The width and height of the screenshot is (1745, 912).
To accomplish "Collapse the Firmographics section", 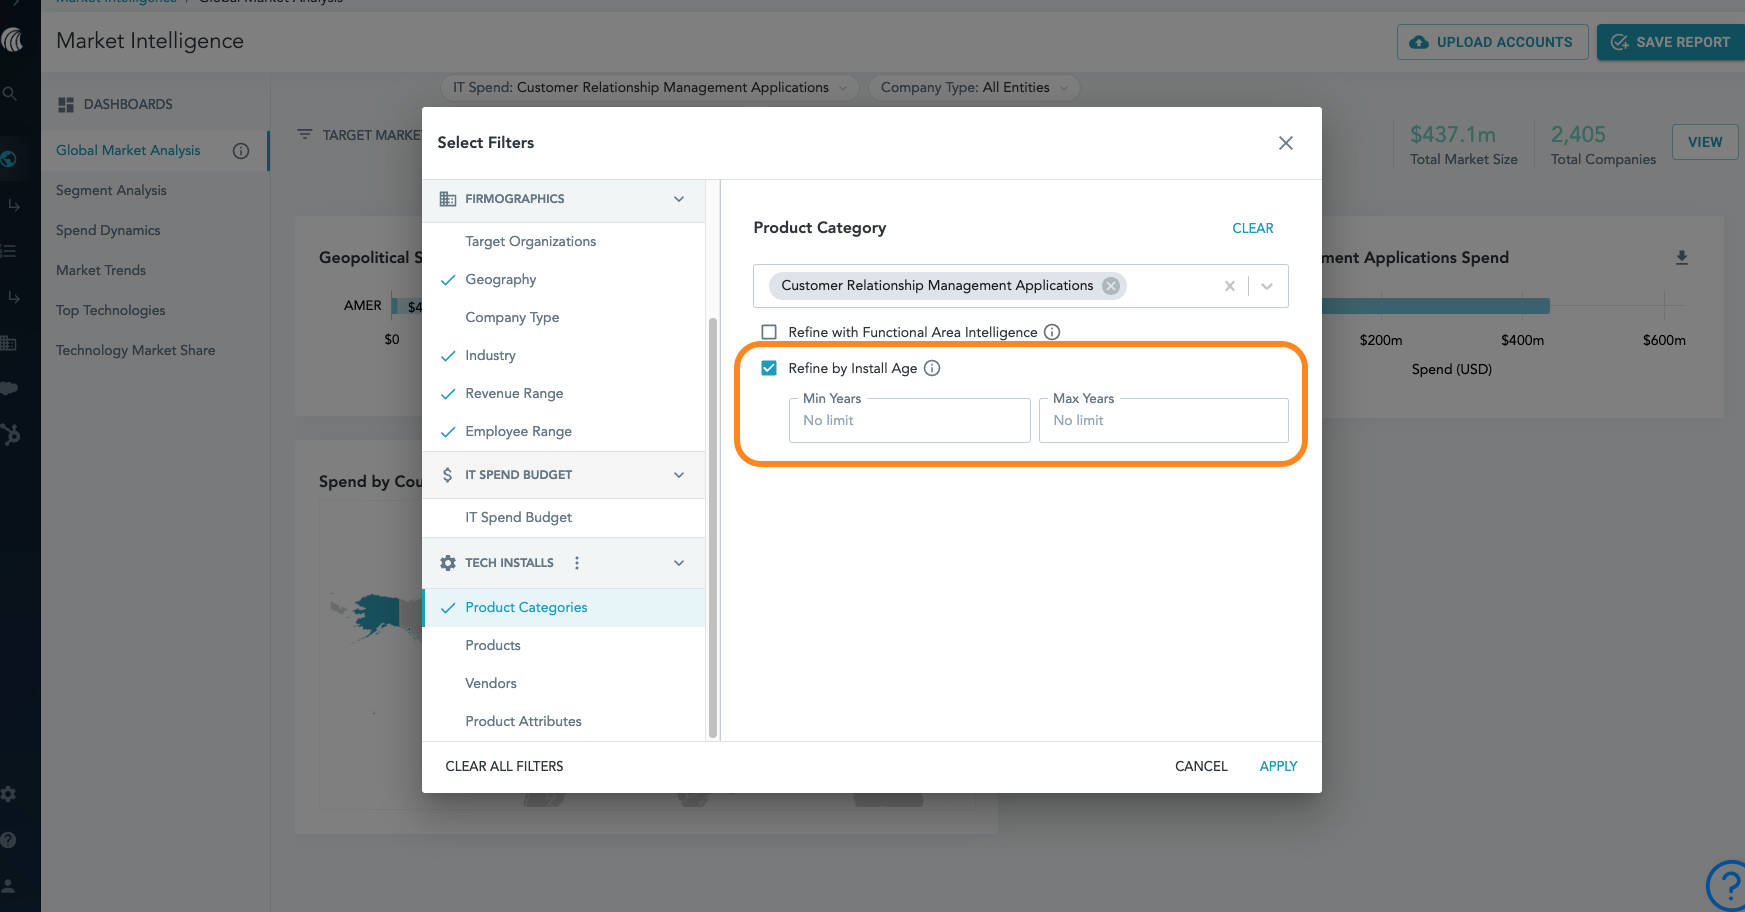I will coord(679,199).
